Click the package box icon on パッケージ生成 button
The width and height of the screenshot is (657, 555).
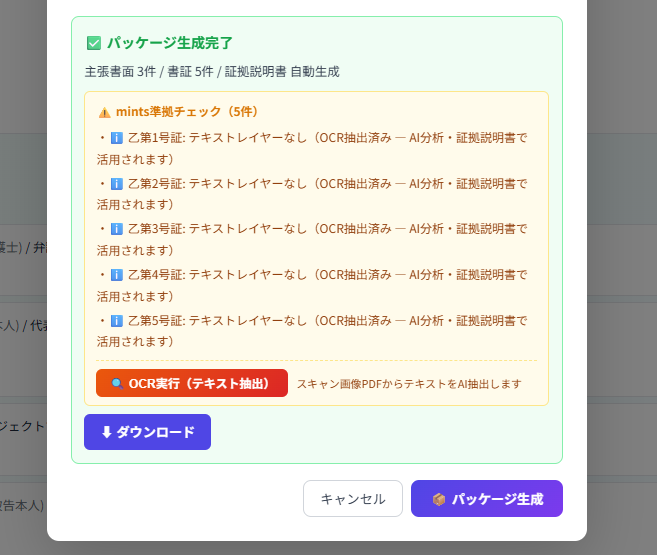tap(438, 499)
